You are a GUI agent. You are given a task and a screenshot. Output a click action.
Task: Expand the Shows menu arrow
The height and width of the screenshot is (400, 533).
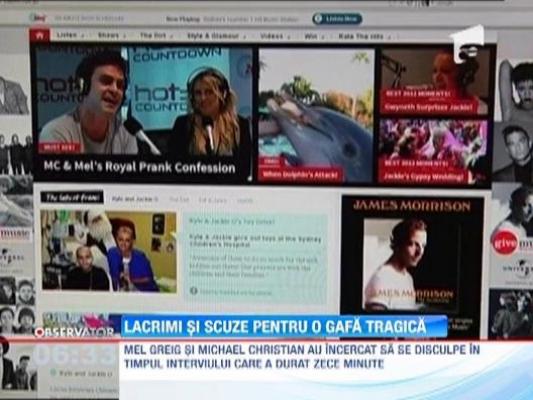point(124,36)
